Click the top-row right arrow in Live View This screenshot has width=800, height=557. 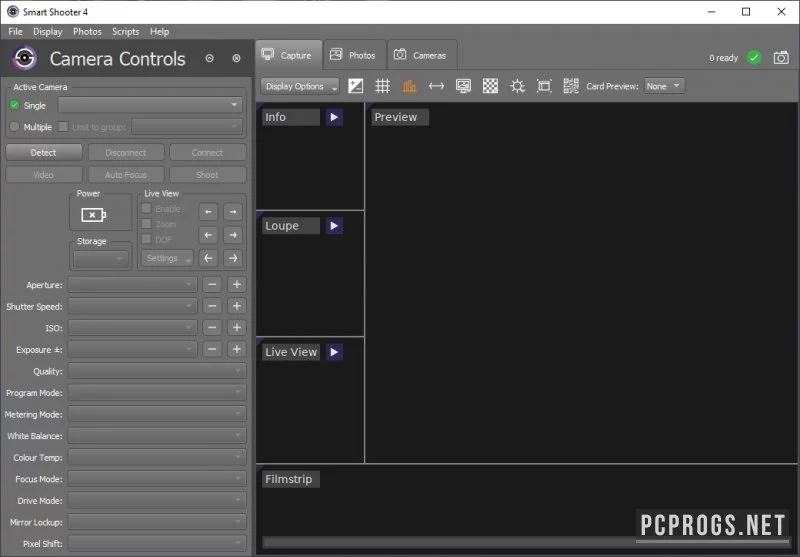point(233,212)
